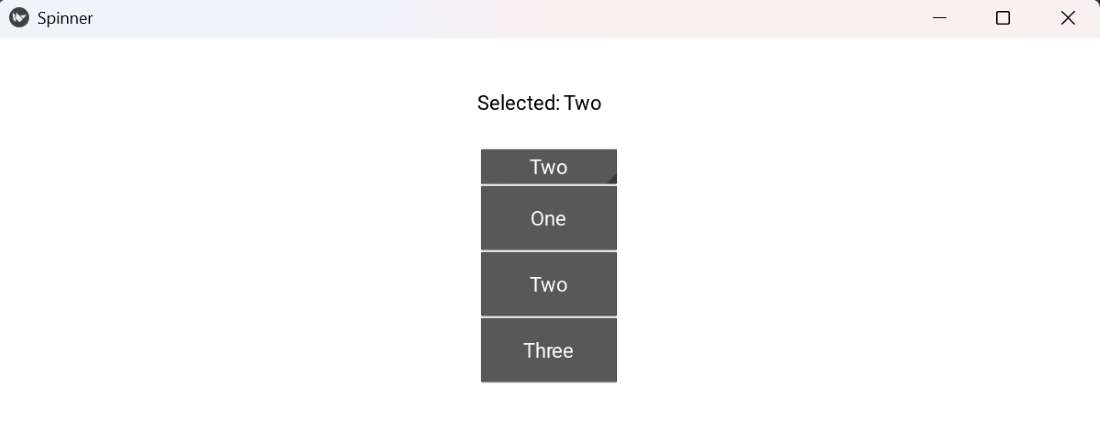Pick "Three" from the spinner options
The width and height of the screenshot is (1100, 423).
pos(548,350)
